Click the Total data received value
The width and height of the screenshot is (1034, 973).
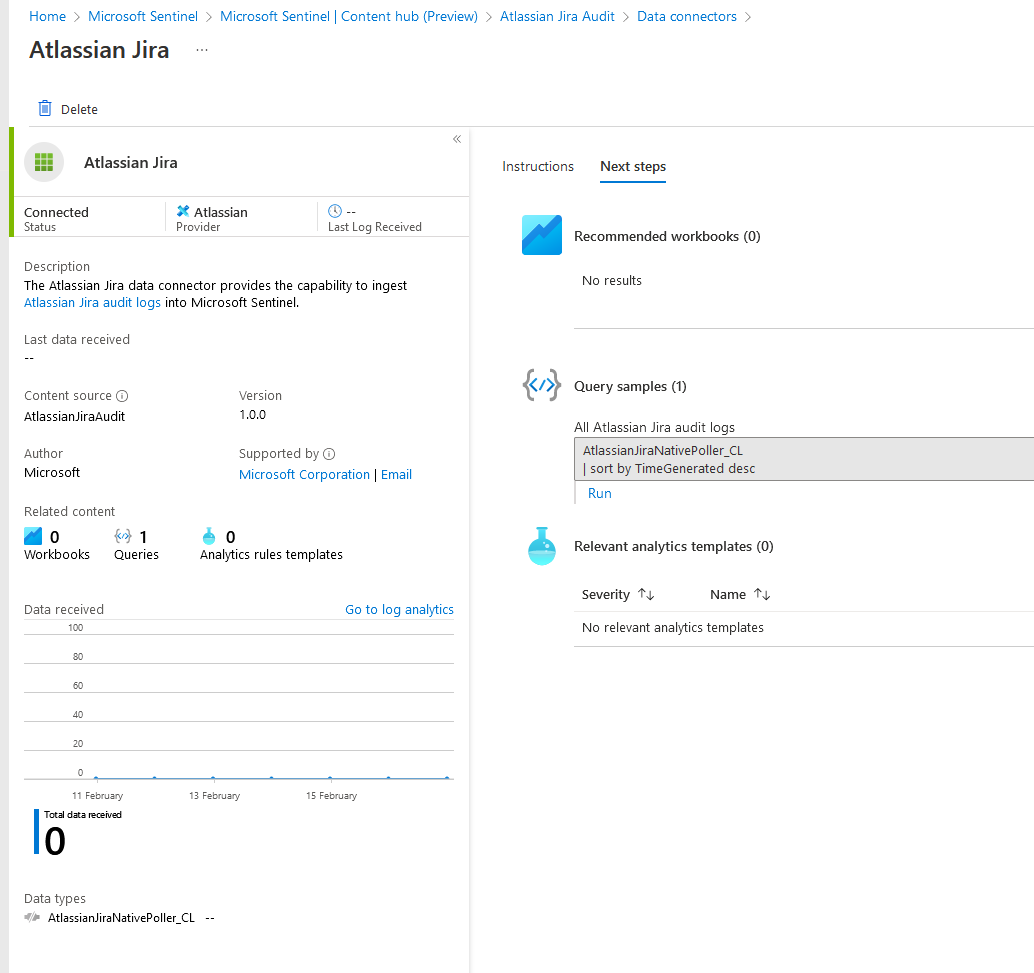coord(55,841)
